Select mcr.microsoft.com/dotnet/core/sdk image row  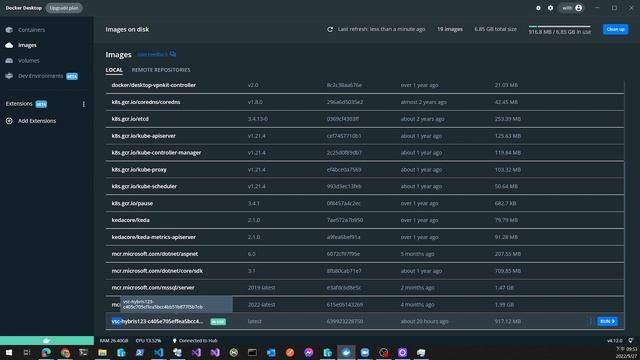(364, 271)
